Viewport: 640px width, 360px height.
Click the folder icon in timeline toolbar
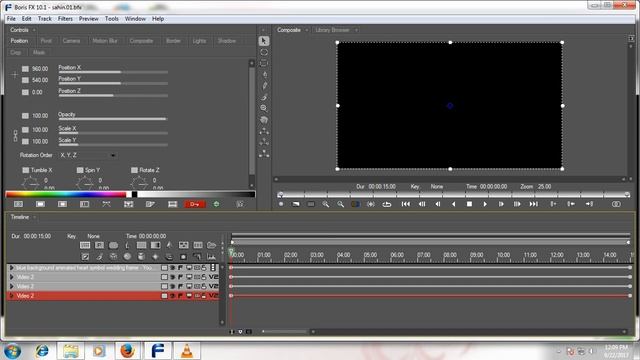click(211, 245)
